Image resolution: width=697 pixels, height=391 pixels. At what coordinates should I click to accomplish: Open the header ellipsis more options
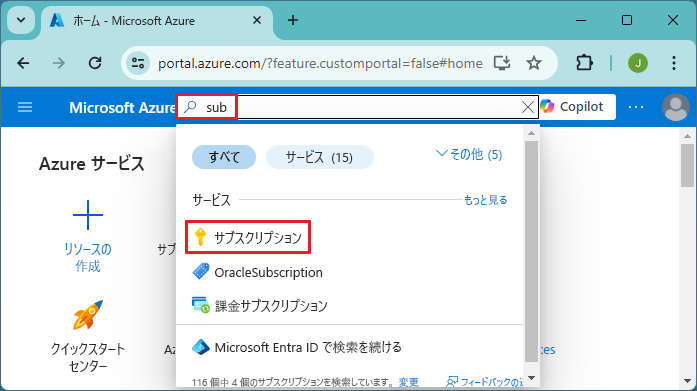click(x=636, y=107)
